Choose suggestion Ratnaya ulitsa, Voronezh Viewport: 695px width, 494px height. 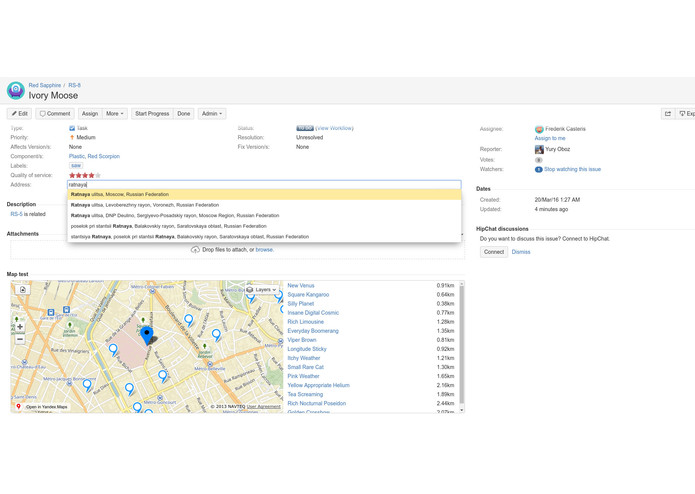(264, 205)
